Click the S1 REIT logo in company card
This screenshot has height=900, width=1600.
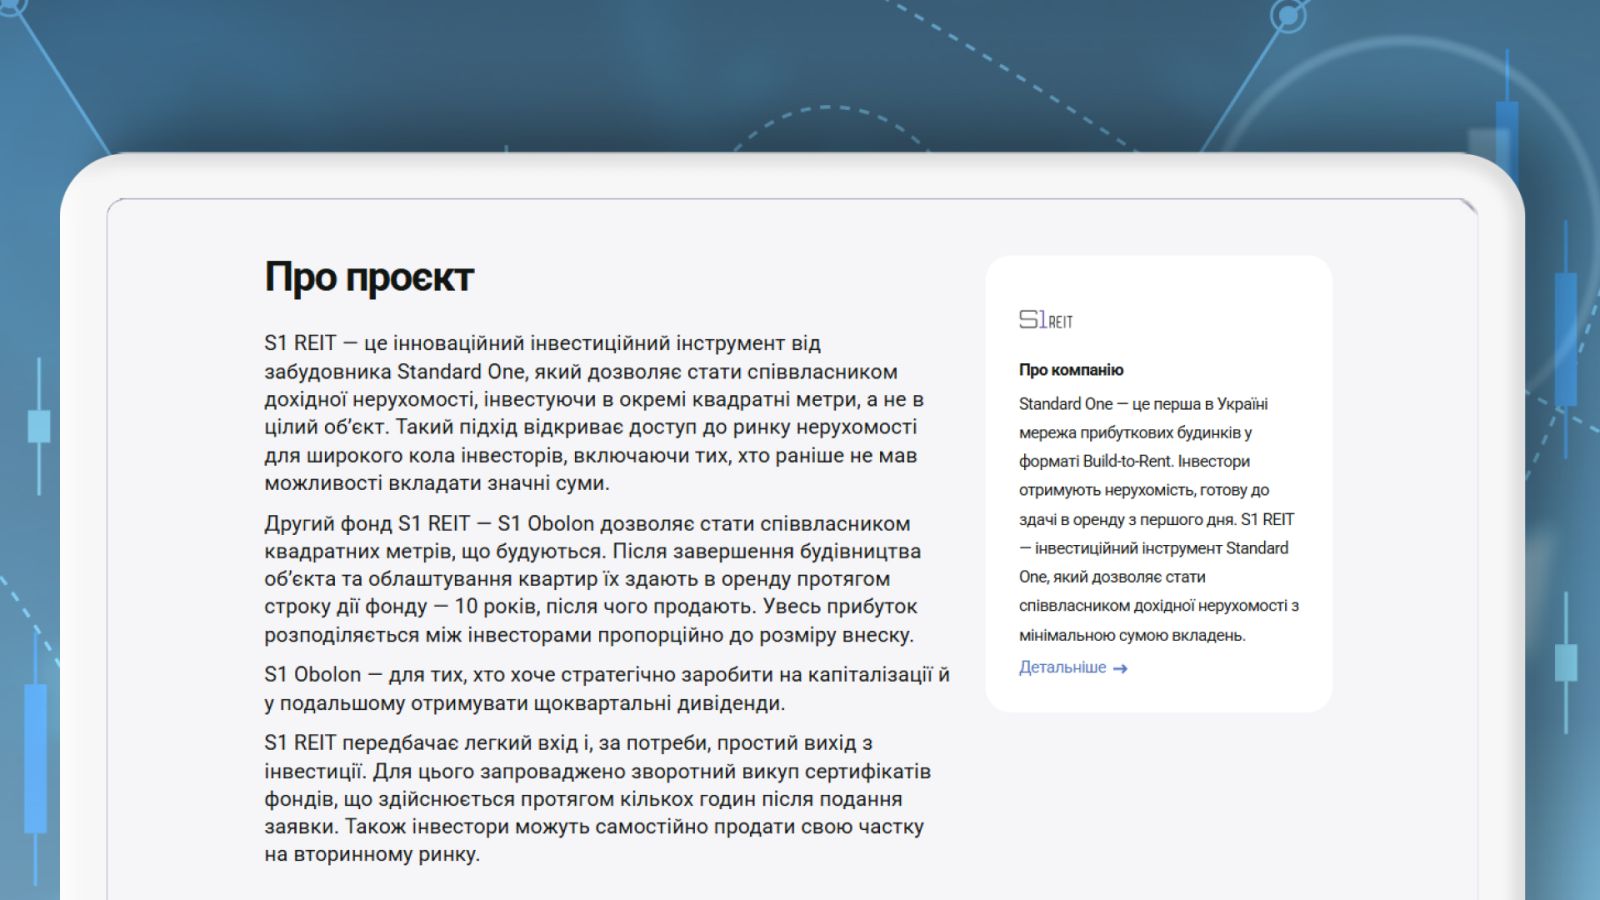(x=1045, y=320)
